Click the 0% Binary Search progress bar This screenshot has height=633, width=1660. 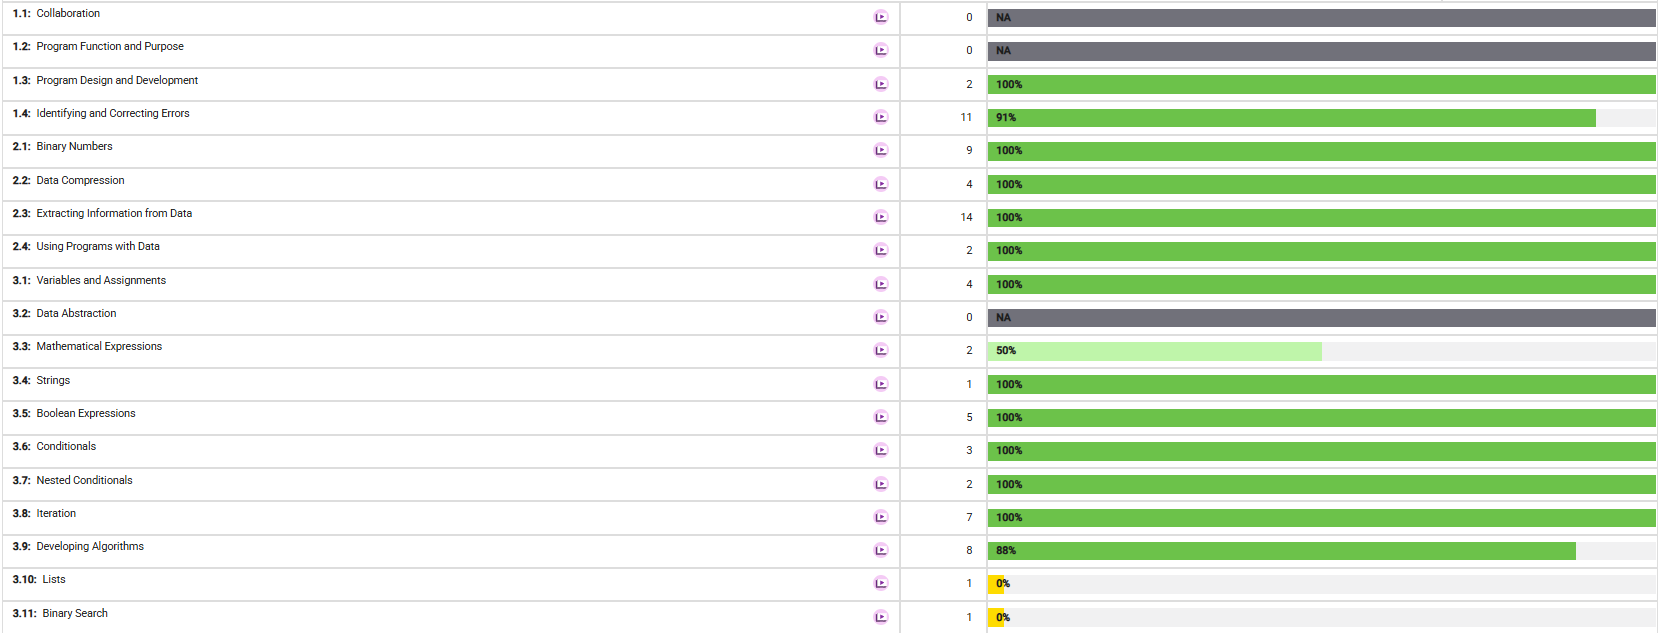(x=1322, y=618)
